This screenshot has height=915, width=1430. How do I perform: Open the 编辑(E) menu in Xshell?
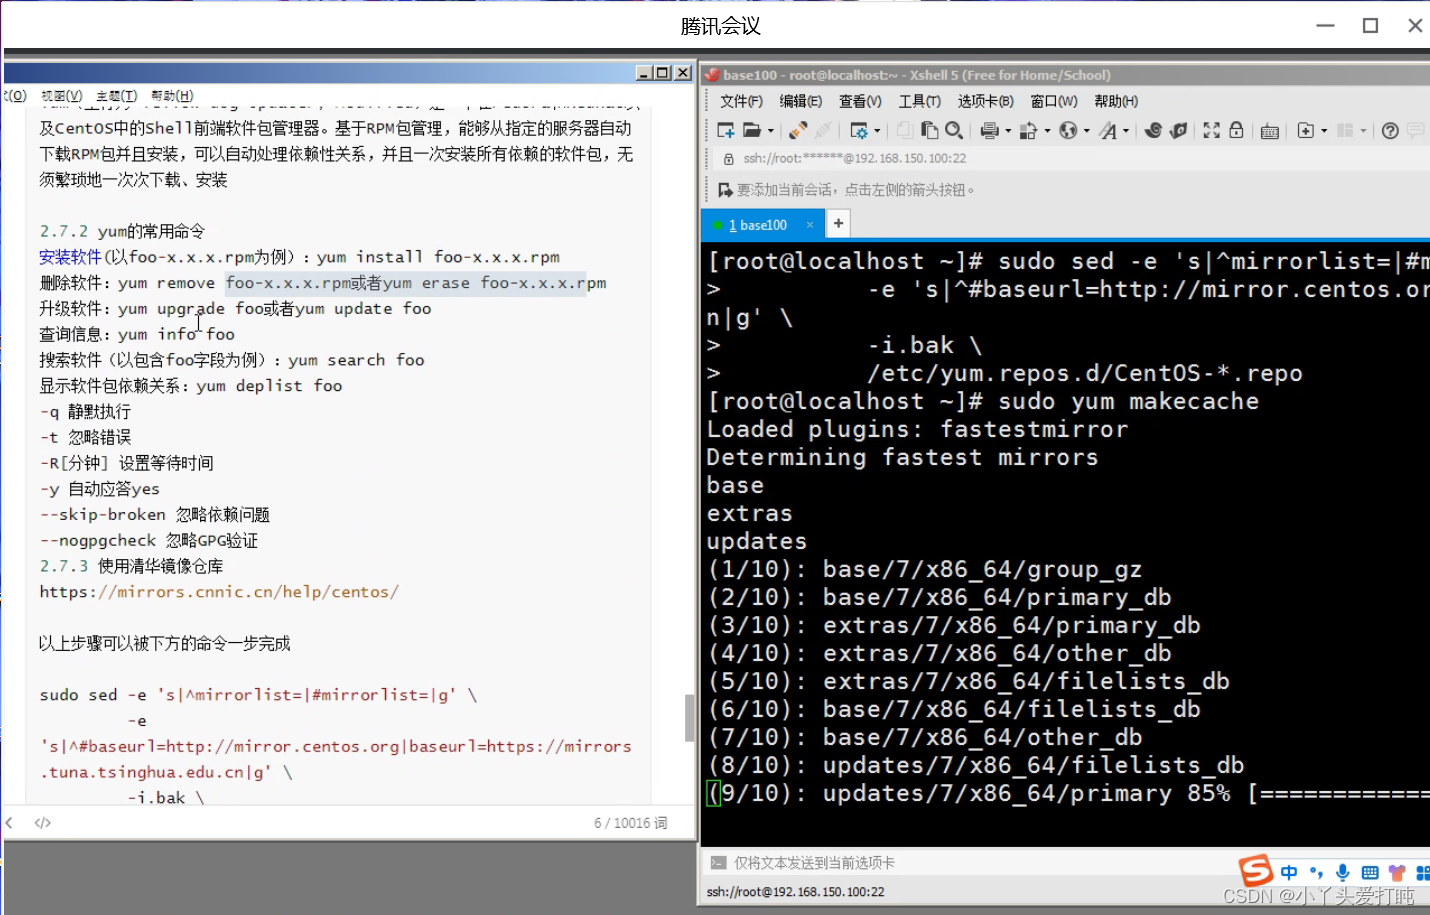tap(800, 101)
